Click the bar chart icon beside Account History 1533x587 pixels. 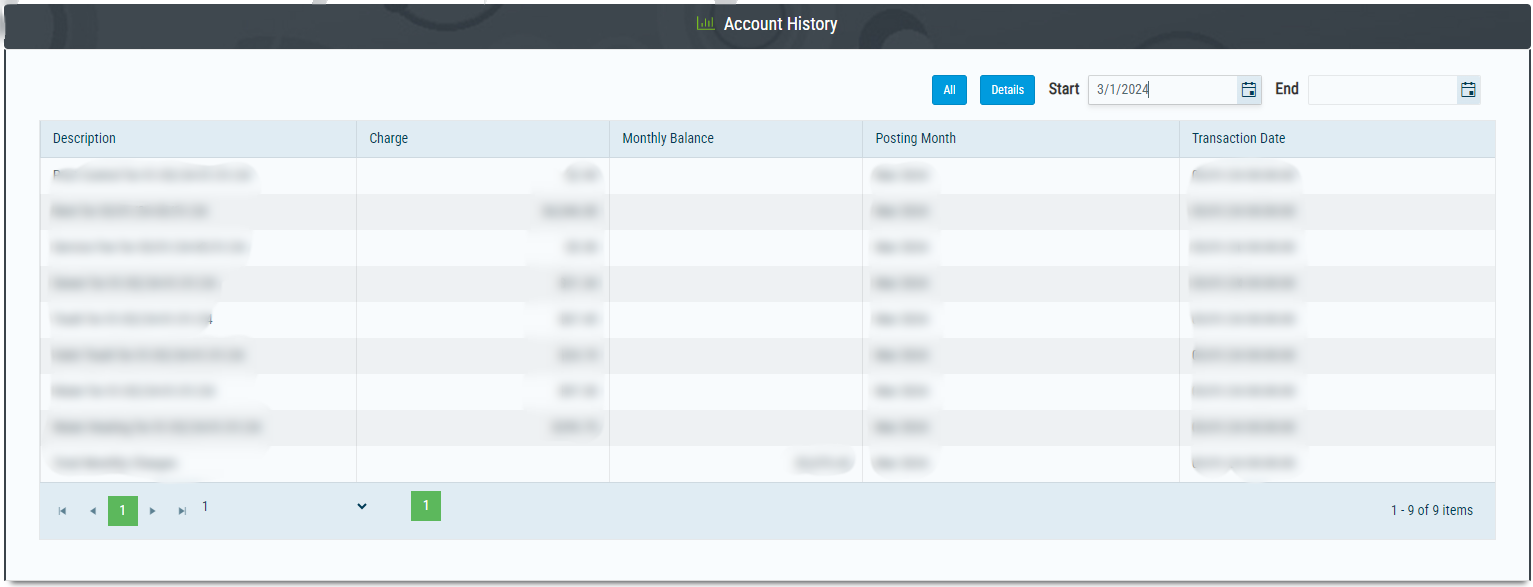(x=703, y=23)
